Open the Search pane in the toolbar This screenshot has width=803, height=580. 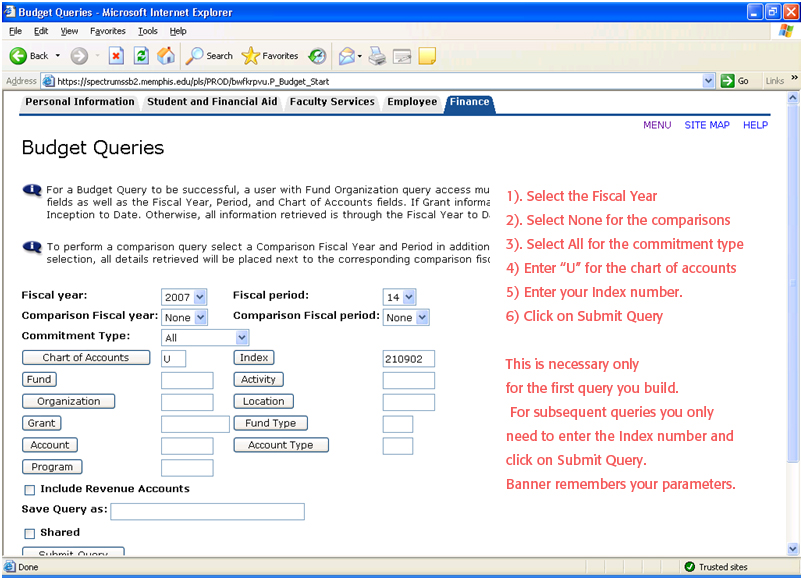209,56
